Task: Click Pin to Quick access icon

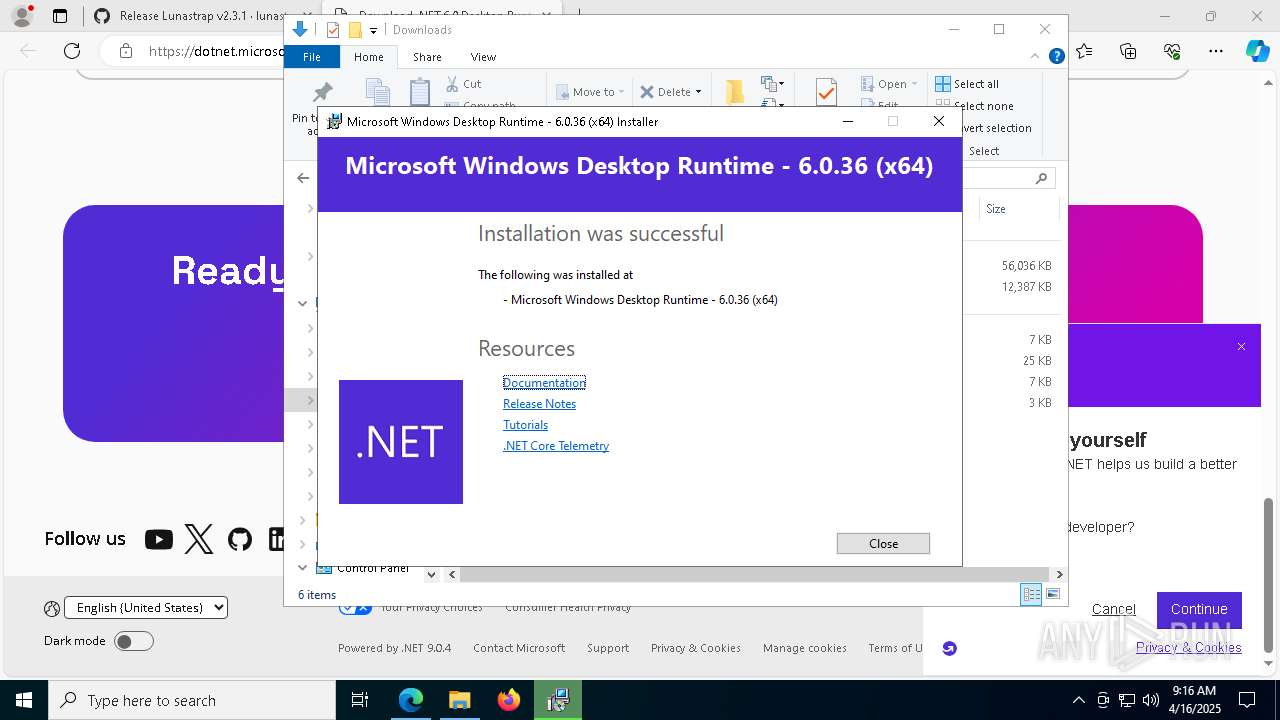Action: 322,92
